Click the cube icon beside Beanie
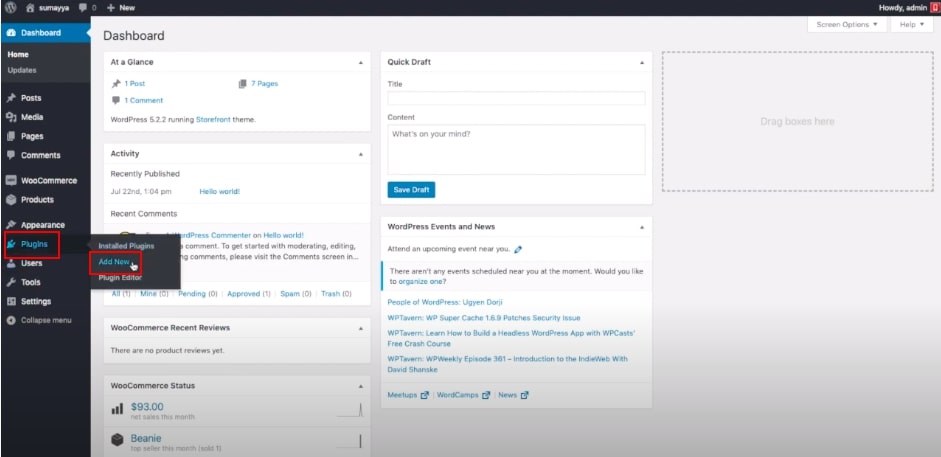 117,440
